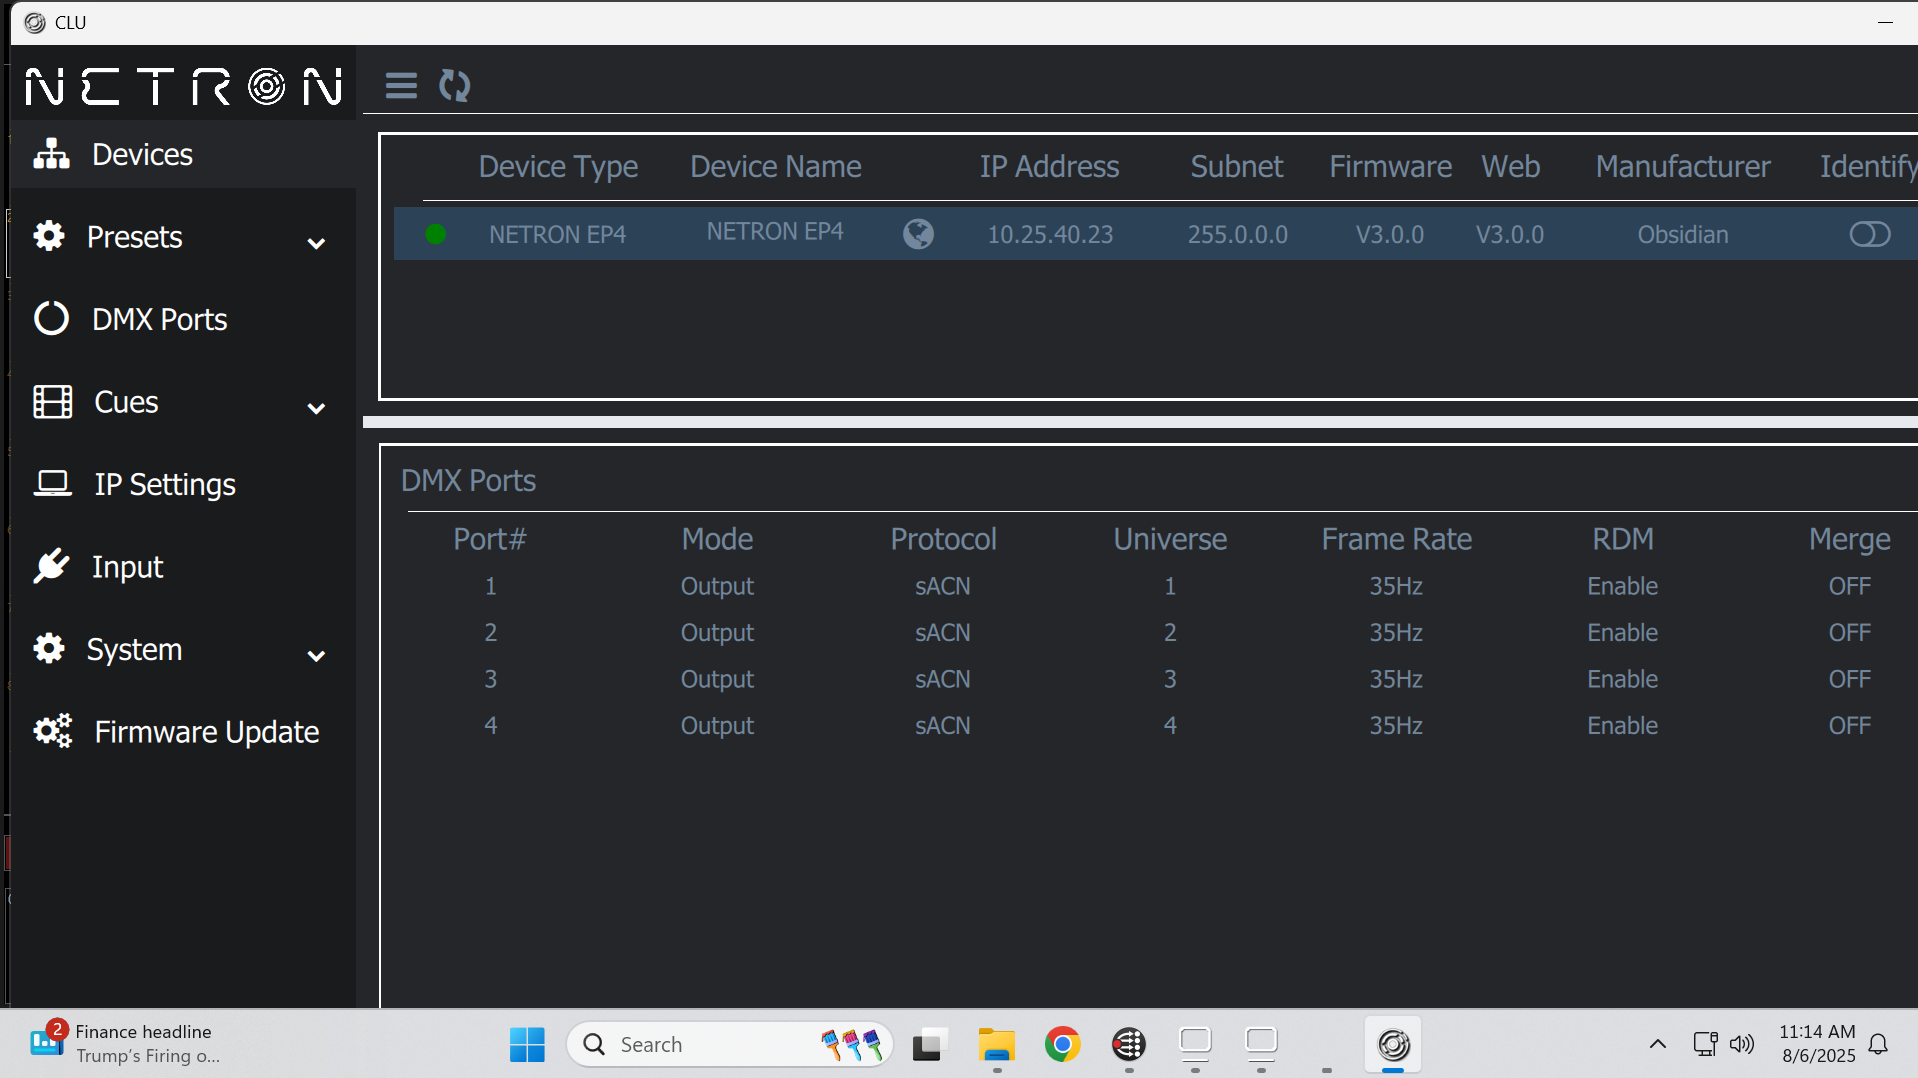The image size is (1918, 1078).
Task: Click the Input plug icon
Action: 51,566
